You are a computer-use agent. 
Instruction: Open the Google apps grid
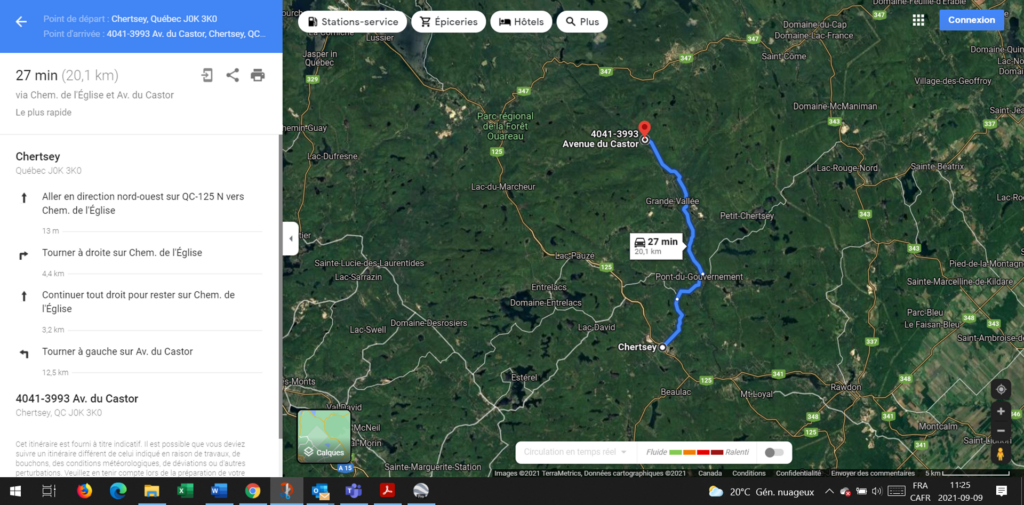[918, 20]
